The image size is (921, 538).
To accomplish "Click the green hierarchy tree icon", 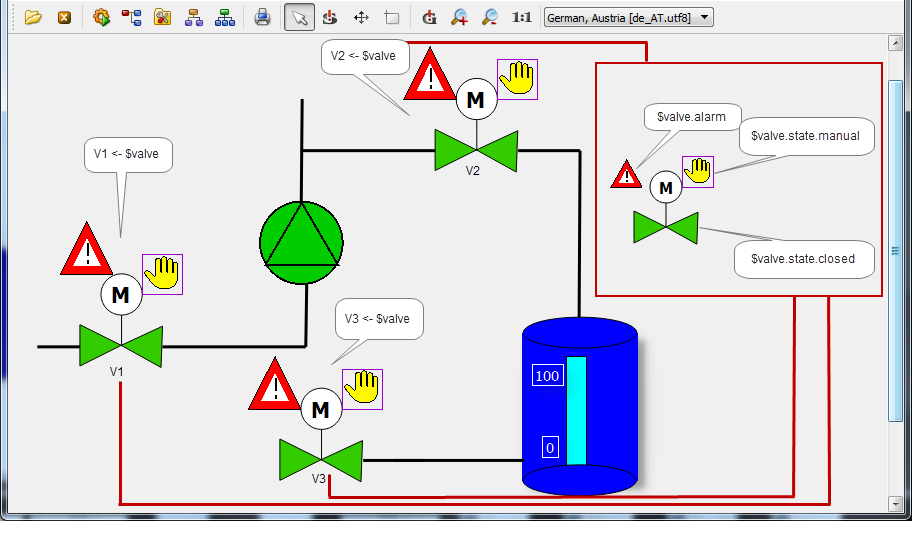I will [225, 17].
